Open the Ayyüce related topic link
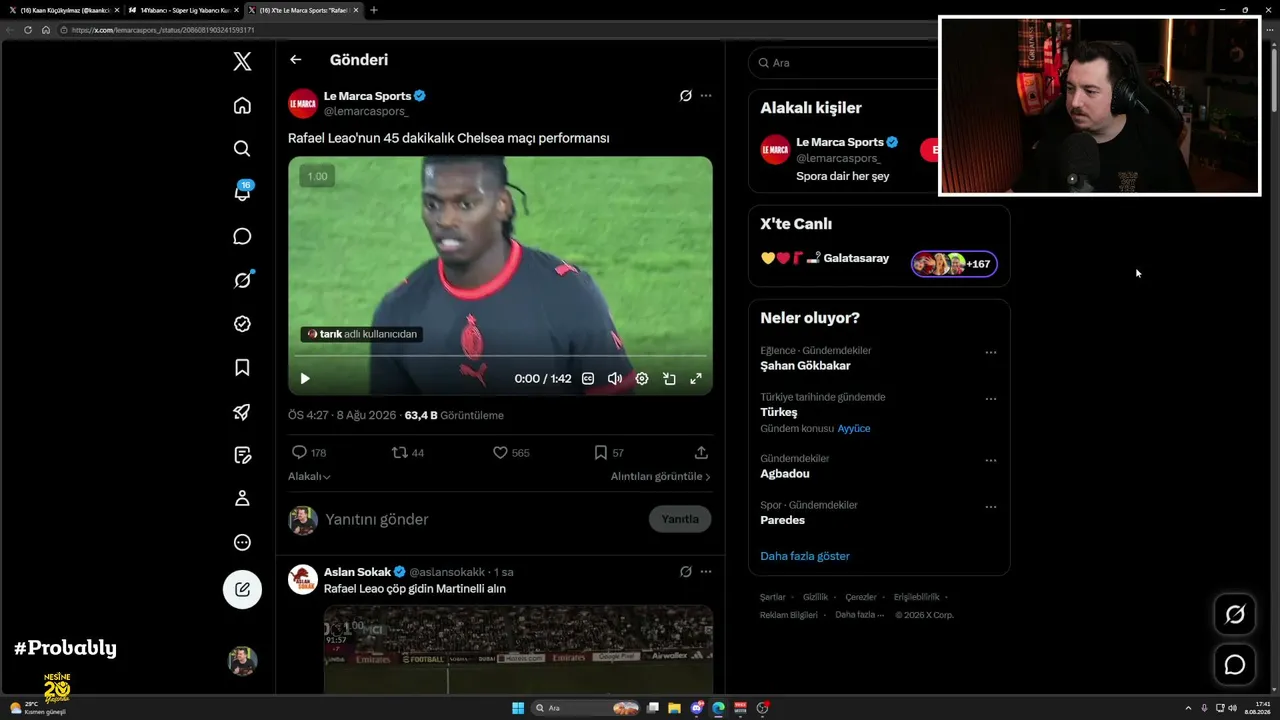 854,429
